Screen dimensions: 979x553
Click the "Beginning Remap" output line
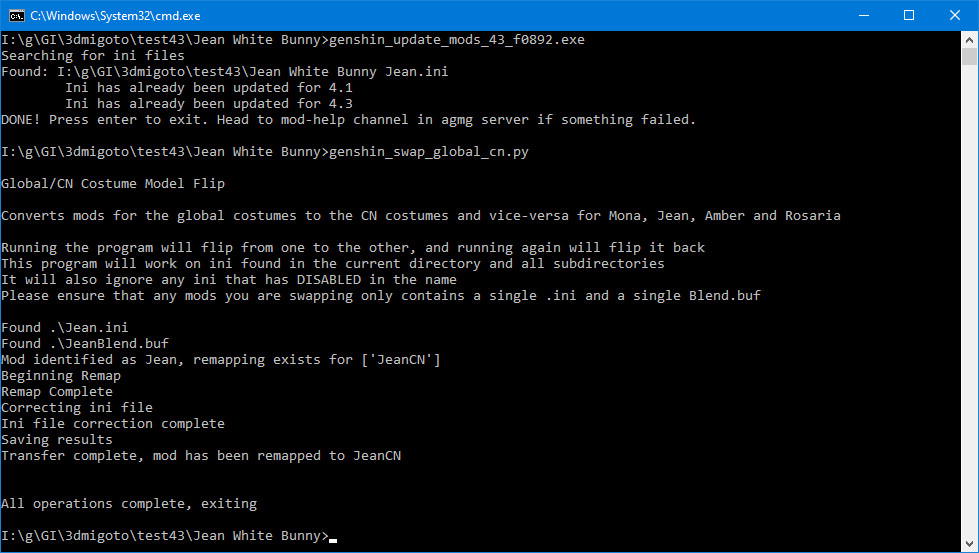61,376
